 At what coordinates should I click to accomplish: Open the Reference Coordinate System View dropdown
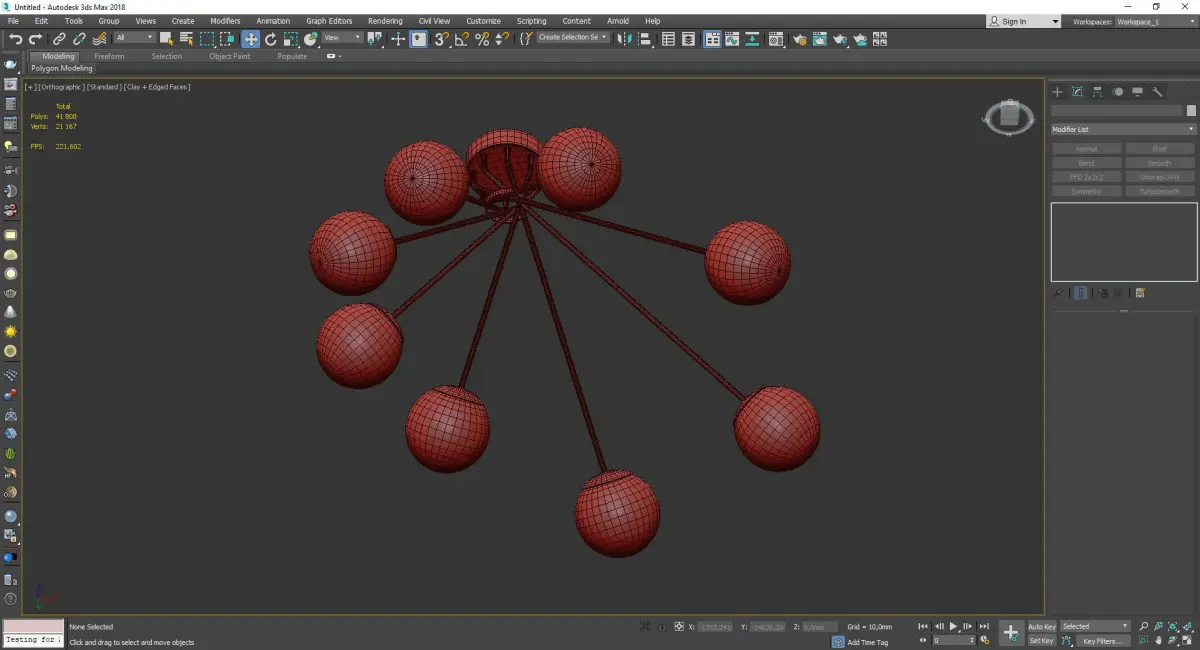pyautogui.click(x=342, y=38)
